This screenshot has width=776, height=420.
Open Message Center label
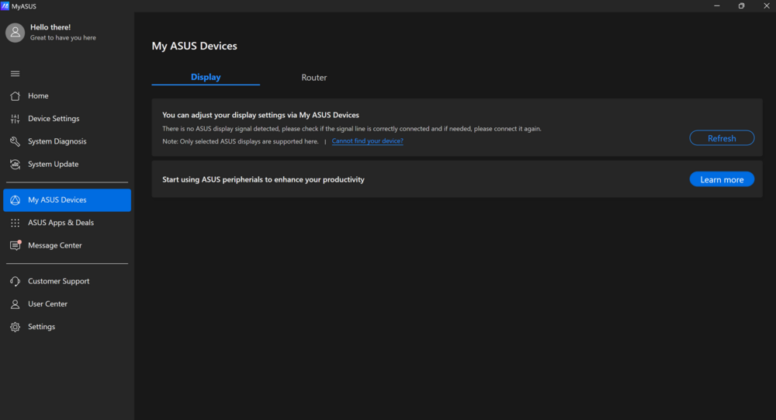(x=54, y=245)
